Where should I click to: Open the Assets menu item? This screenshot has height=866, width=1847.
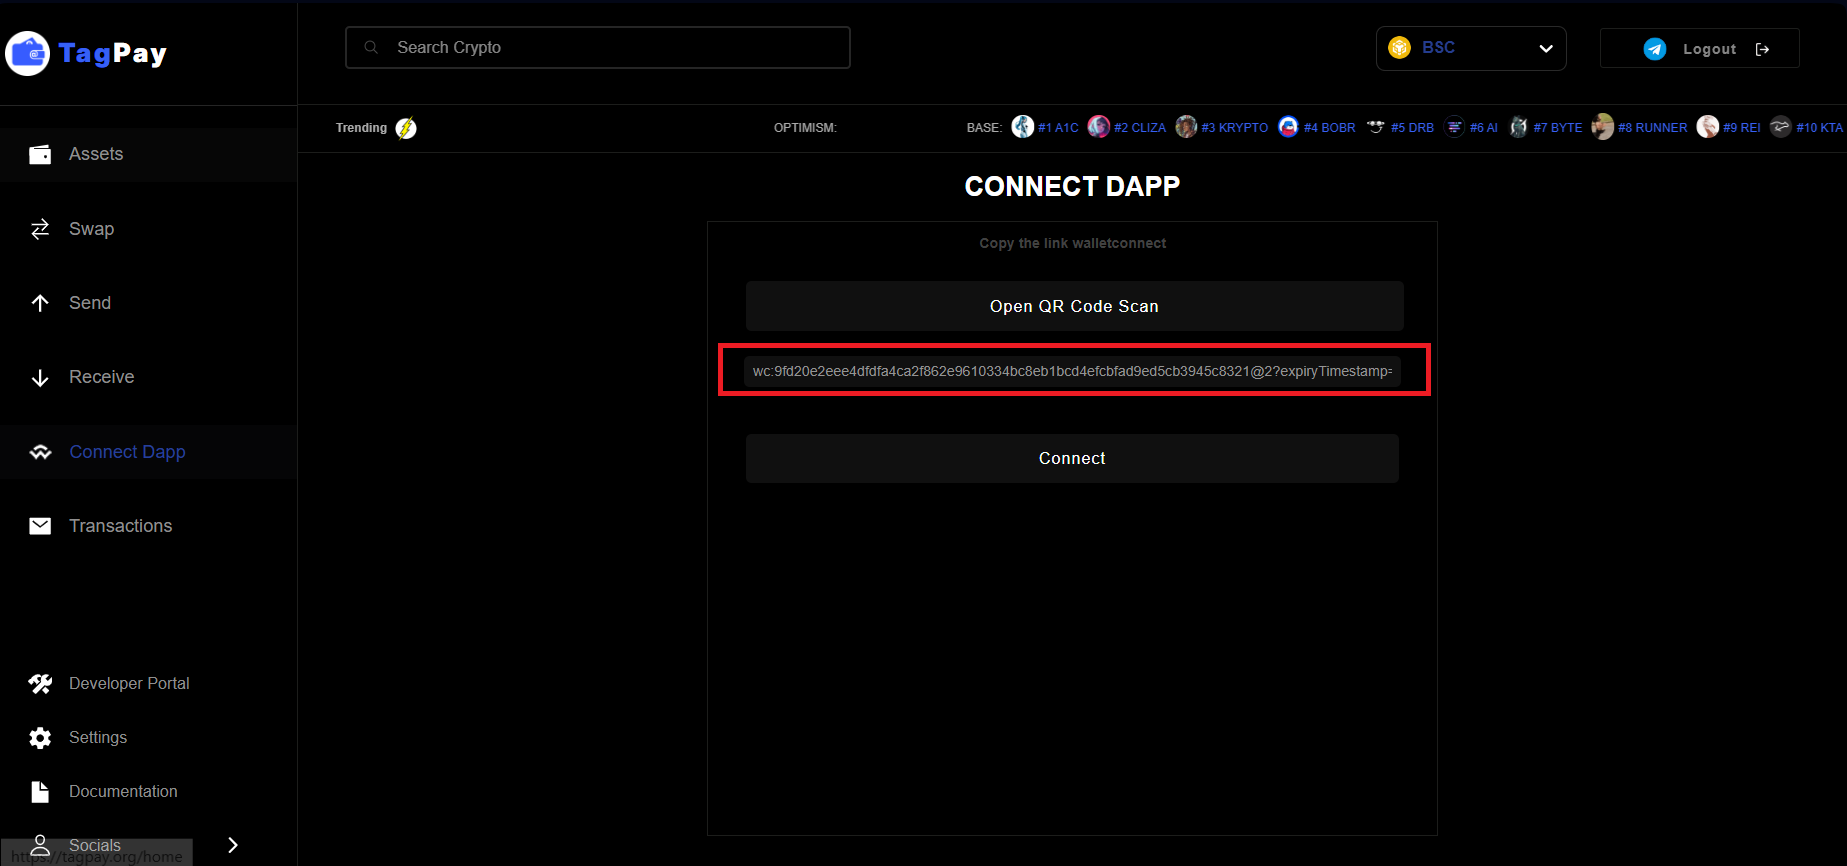click(96, 154)
